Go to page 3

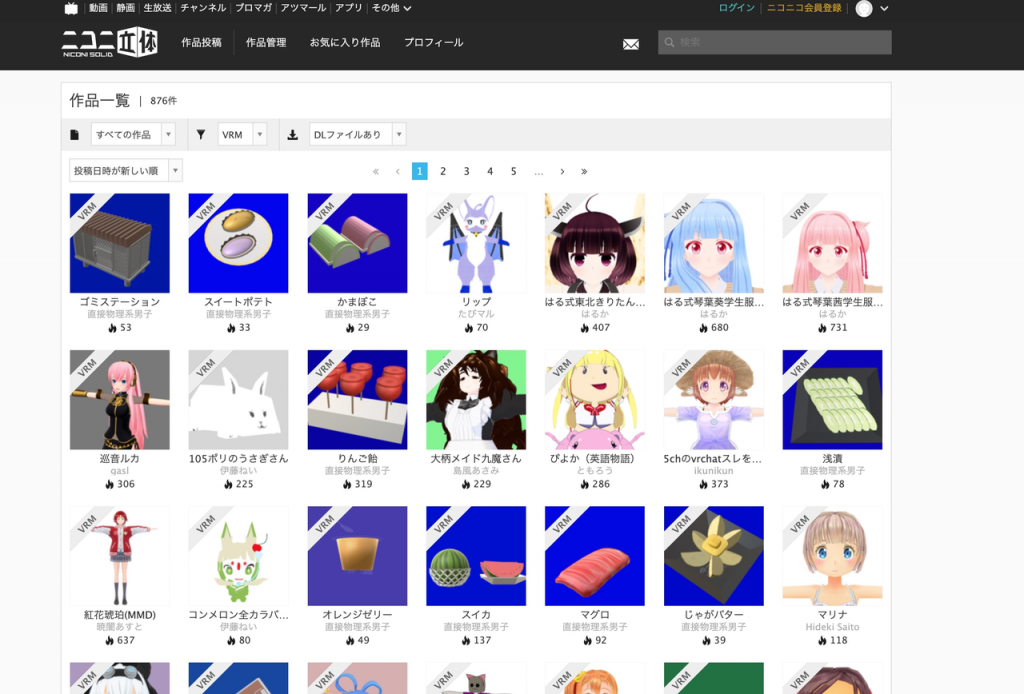coord(466,171)
